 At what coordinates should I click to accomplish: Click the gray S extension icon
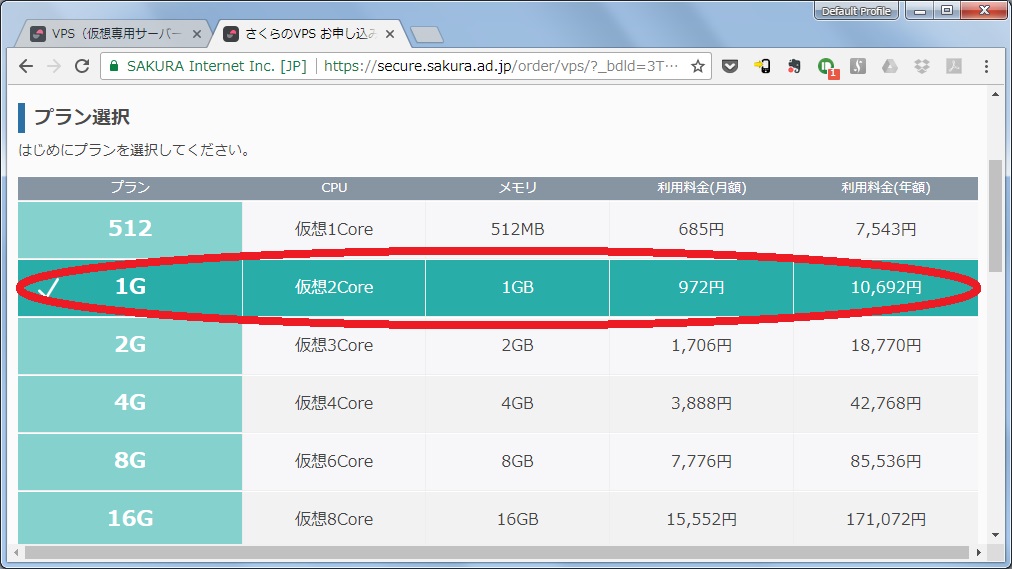click(x=858, y=66)
